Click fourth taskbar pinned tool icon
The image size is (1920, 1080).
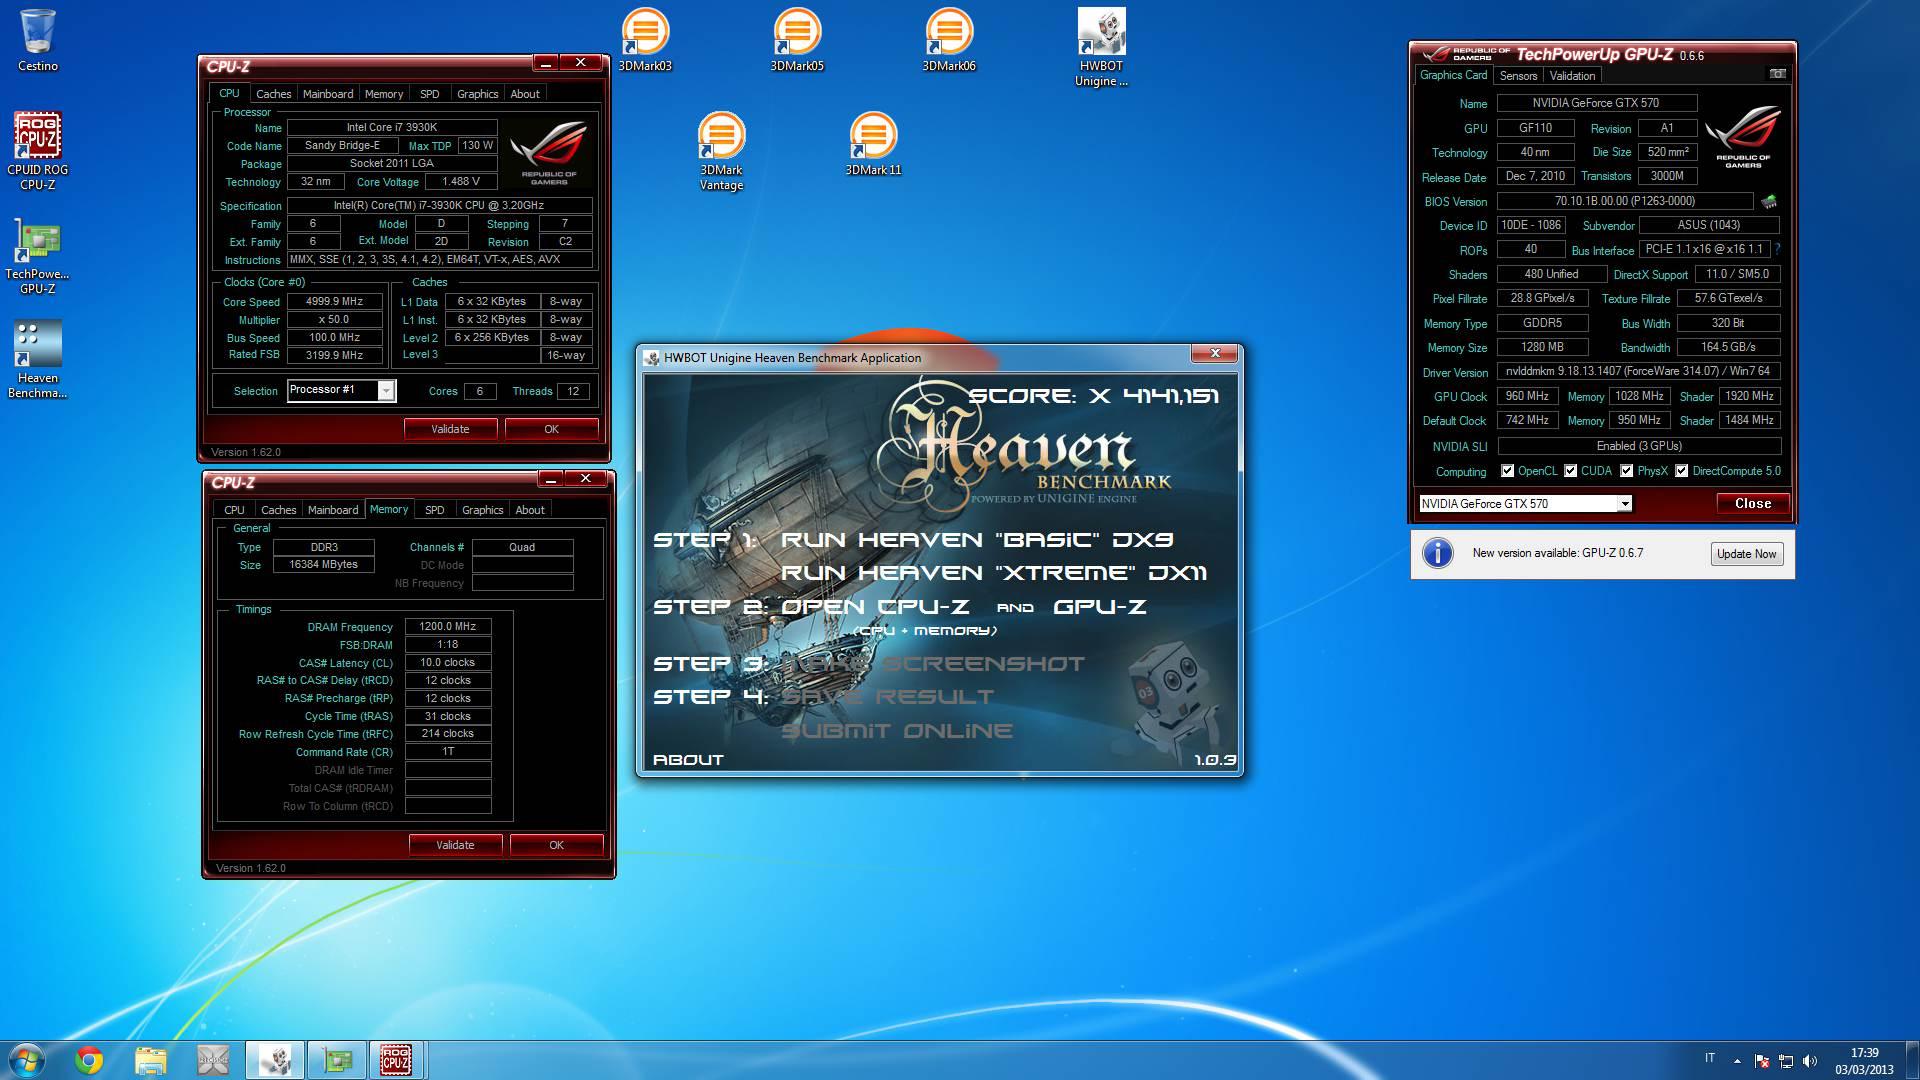pos(213,1060)
